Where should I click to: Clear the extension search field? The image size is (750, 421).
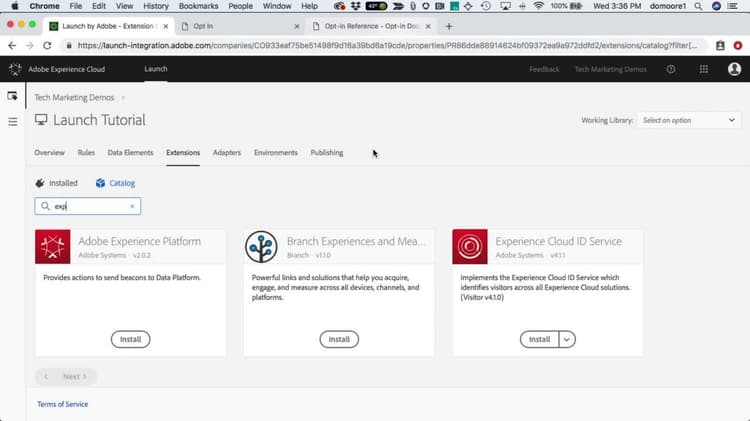pyautogui.click(x=132, y=206)
